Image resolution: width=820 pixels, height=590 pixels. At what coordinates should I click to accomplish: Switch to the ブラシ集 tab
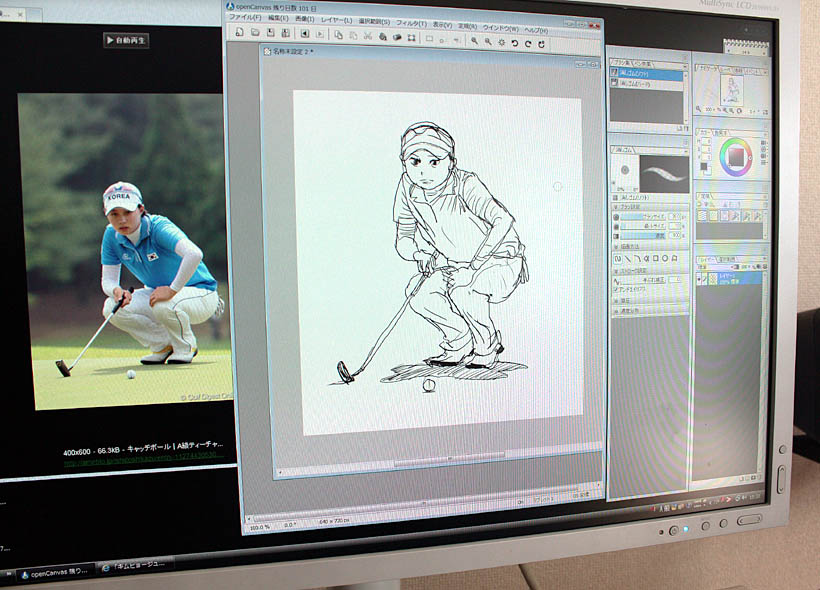[621, 63]
